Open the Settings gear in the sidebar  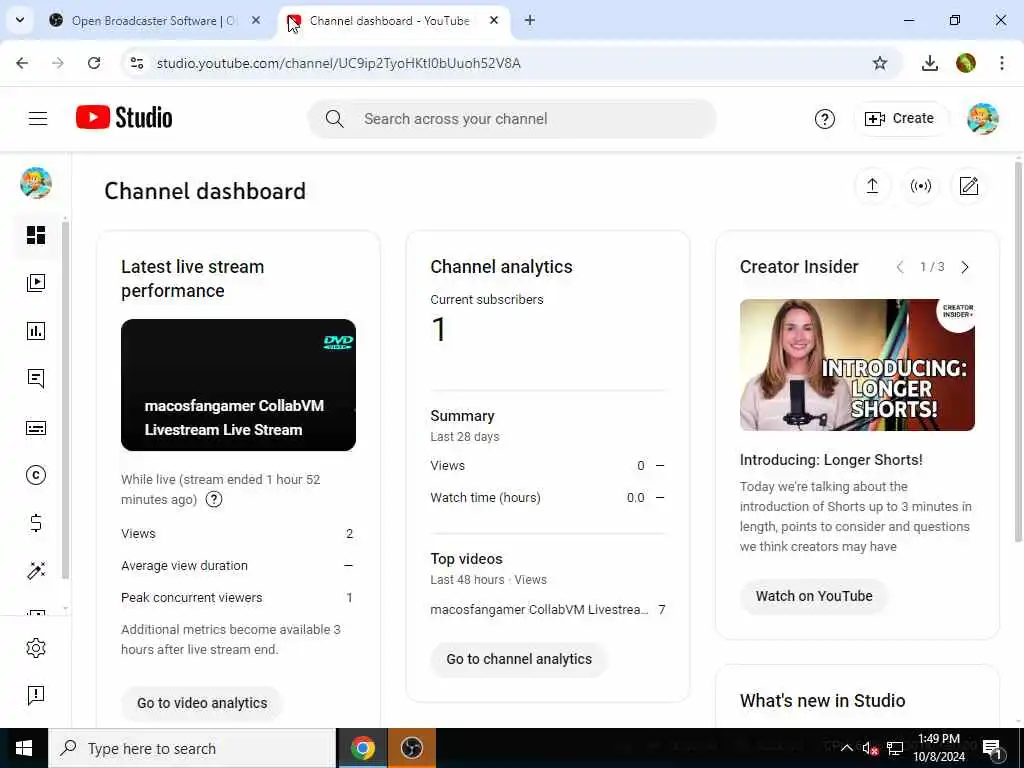pyautogui.click(x=36, y=648)
